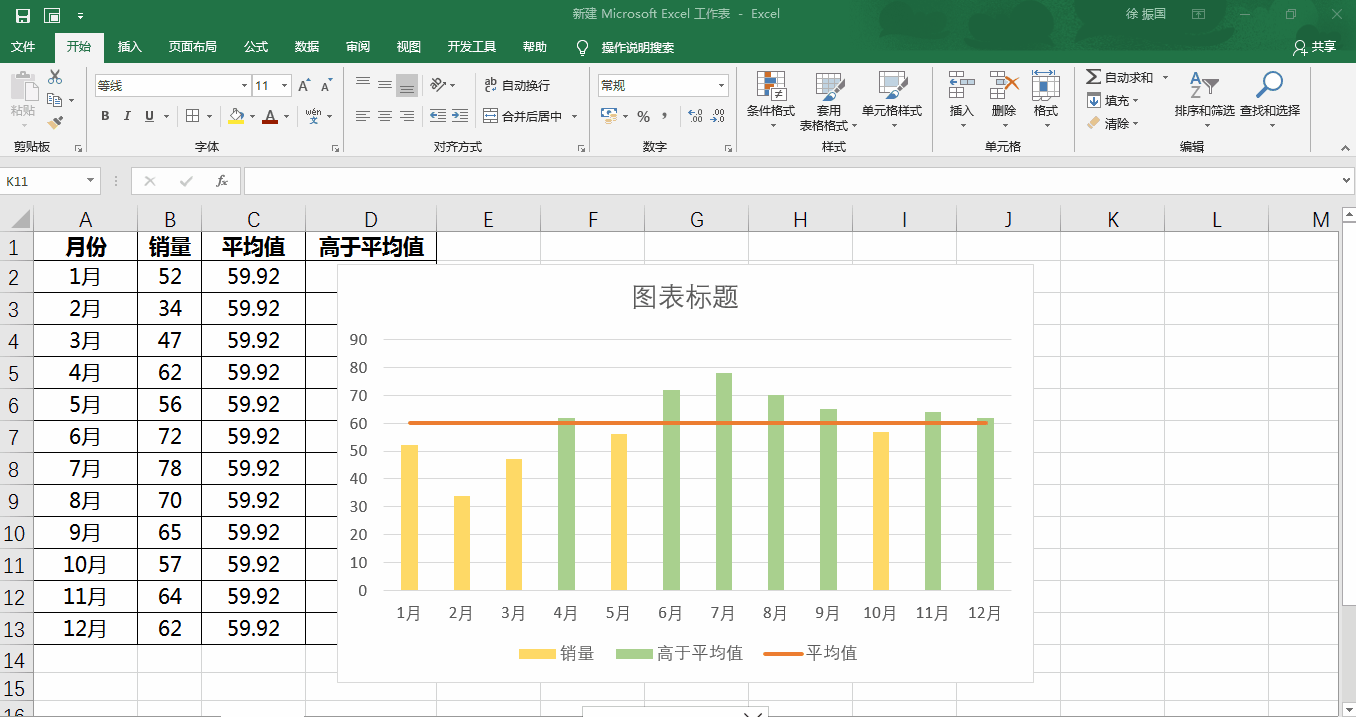Click the red font color A button
Viewport: 1356px width, 717px height.
tap(270, 116)
